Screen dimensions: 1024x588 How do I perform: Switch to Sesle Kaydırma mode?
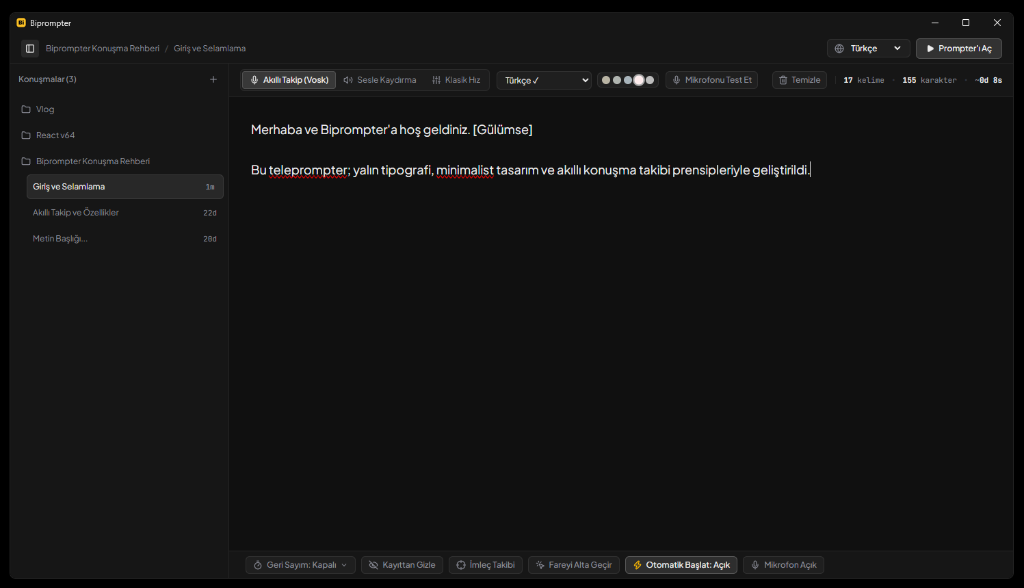[x=379, y=80]
